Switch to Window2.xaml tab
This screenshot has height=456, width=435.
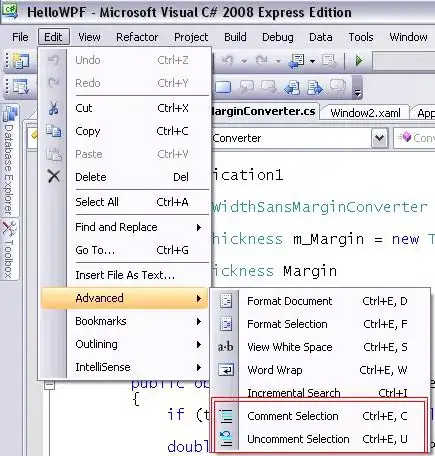pos(365,113)
